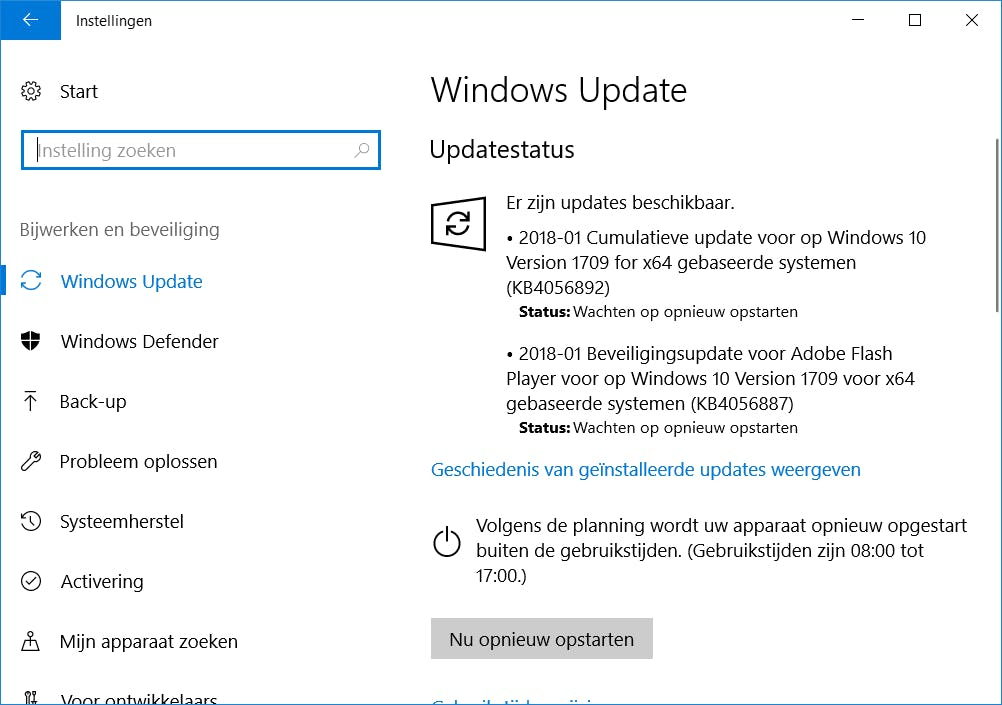1002x705 pixels.
Task: Select Systeemherstel in the sidebar
Action: (121, 521)
